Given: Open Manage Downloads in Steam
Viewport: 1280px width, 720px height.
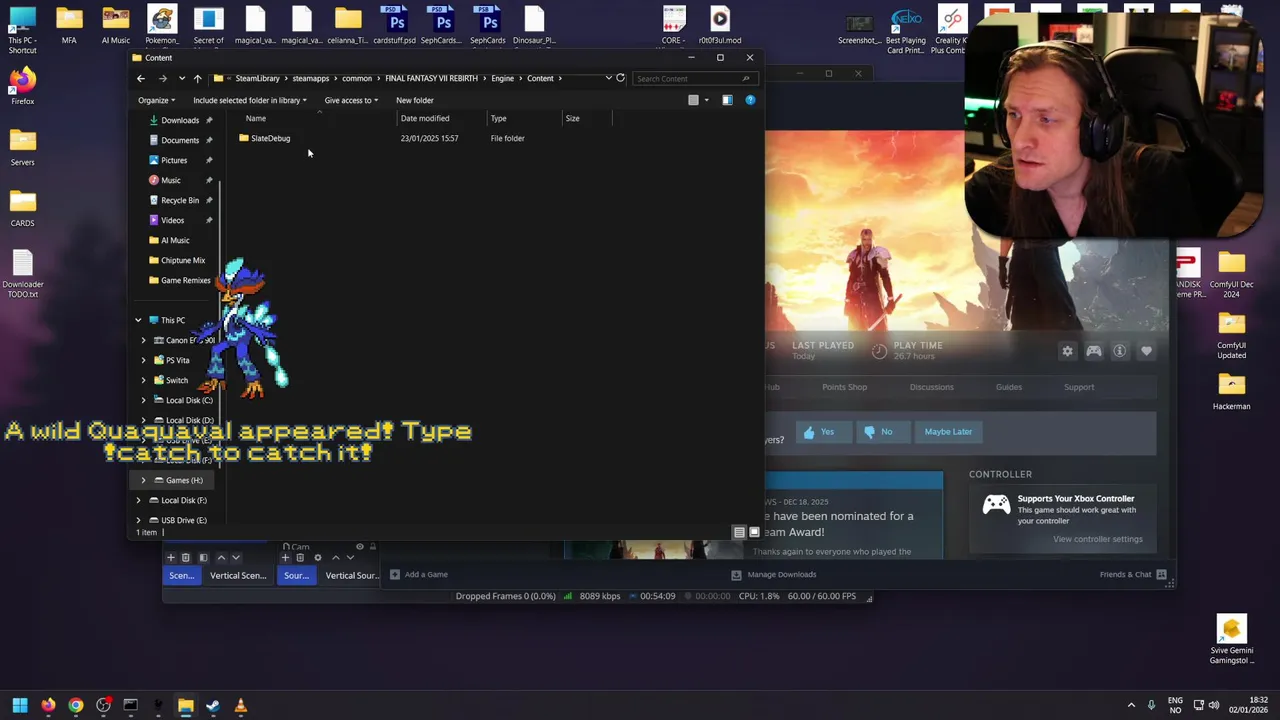Looking at the screenshot, I should point(774,574).
